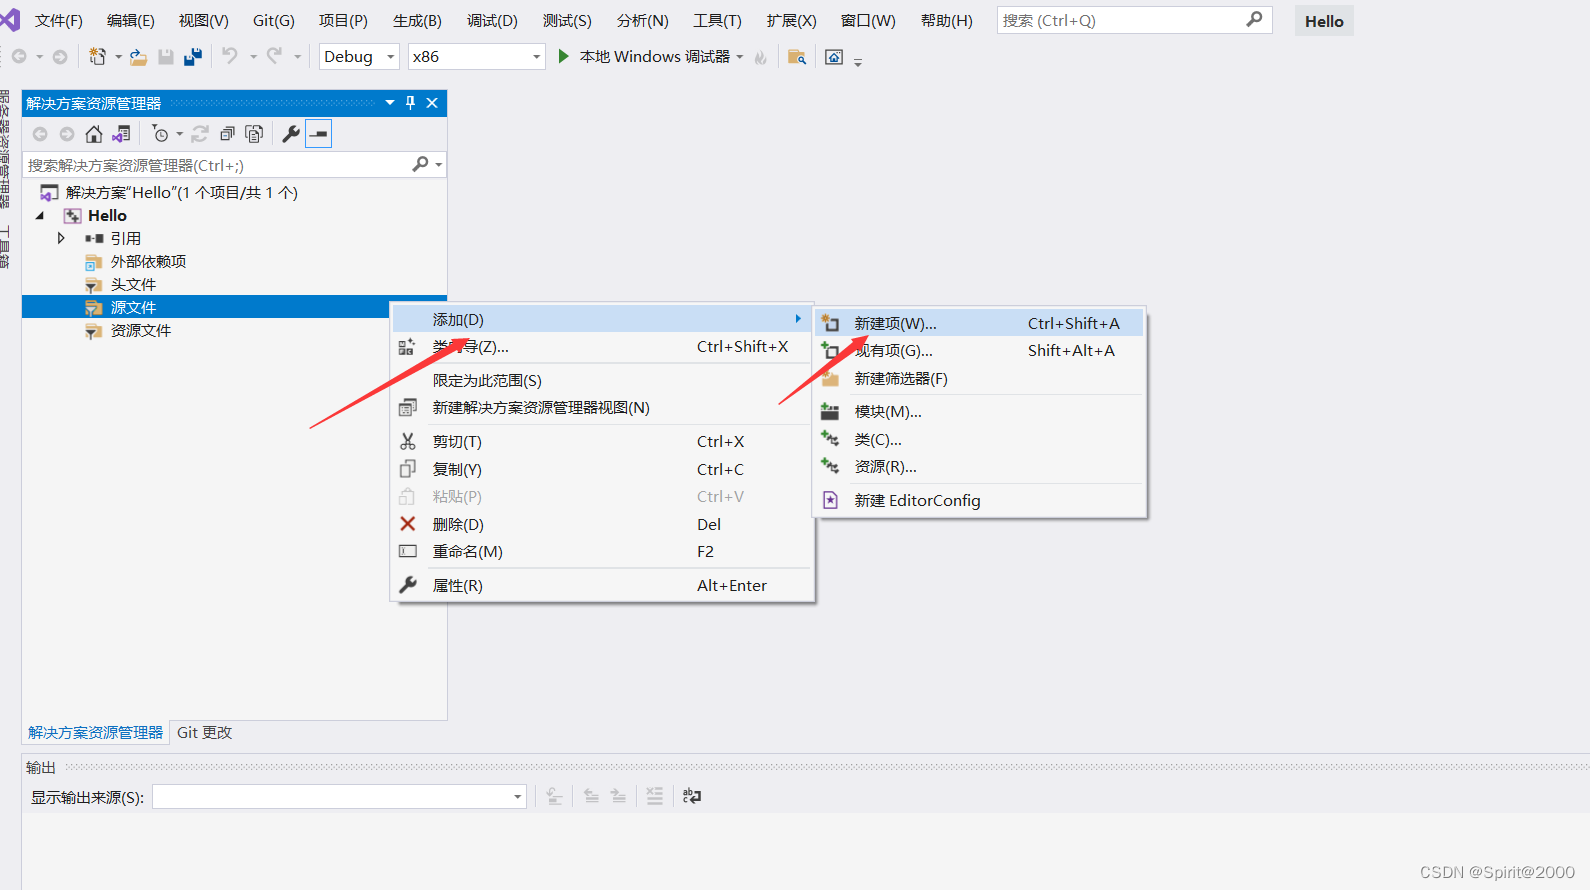Click the Solution Explorer search field
The image size is (1590, 890).
click(x=216, y=165)
